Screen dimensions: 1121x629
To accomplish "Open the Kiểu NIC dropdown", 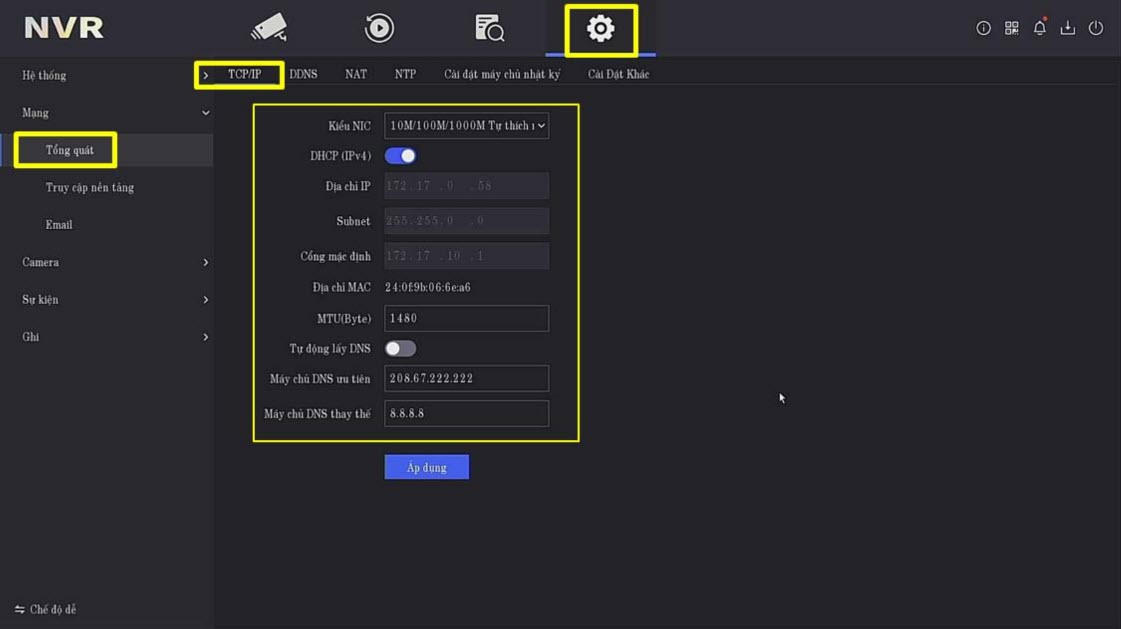I will [x=466, y=126].
